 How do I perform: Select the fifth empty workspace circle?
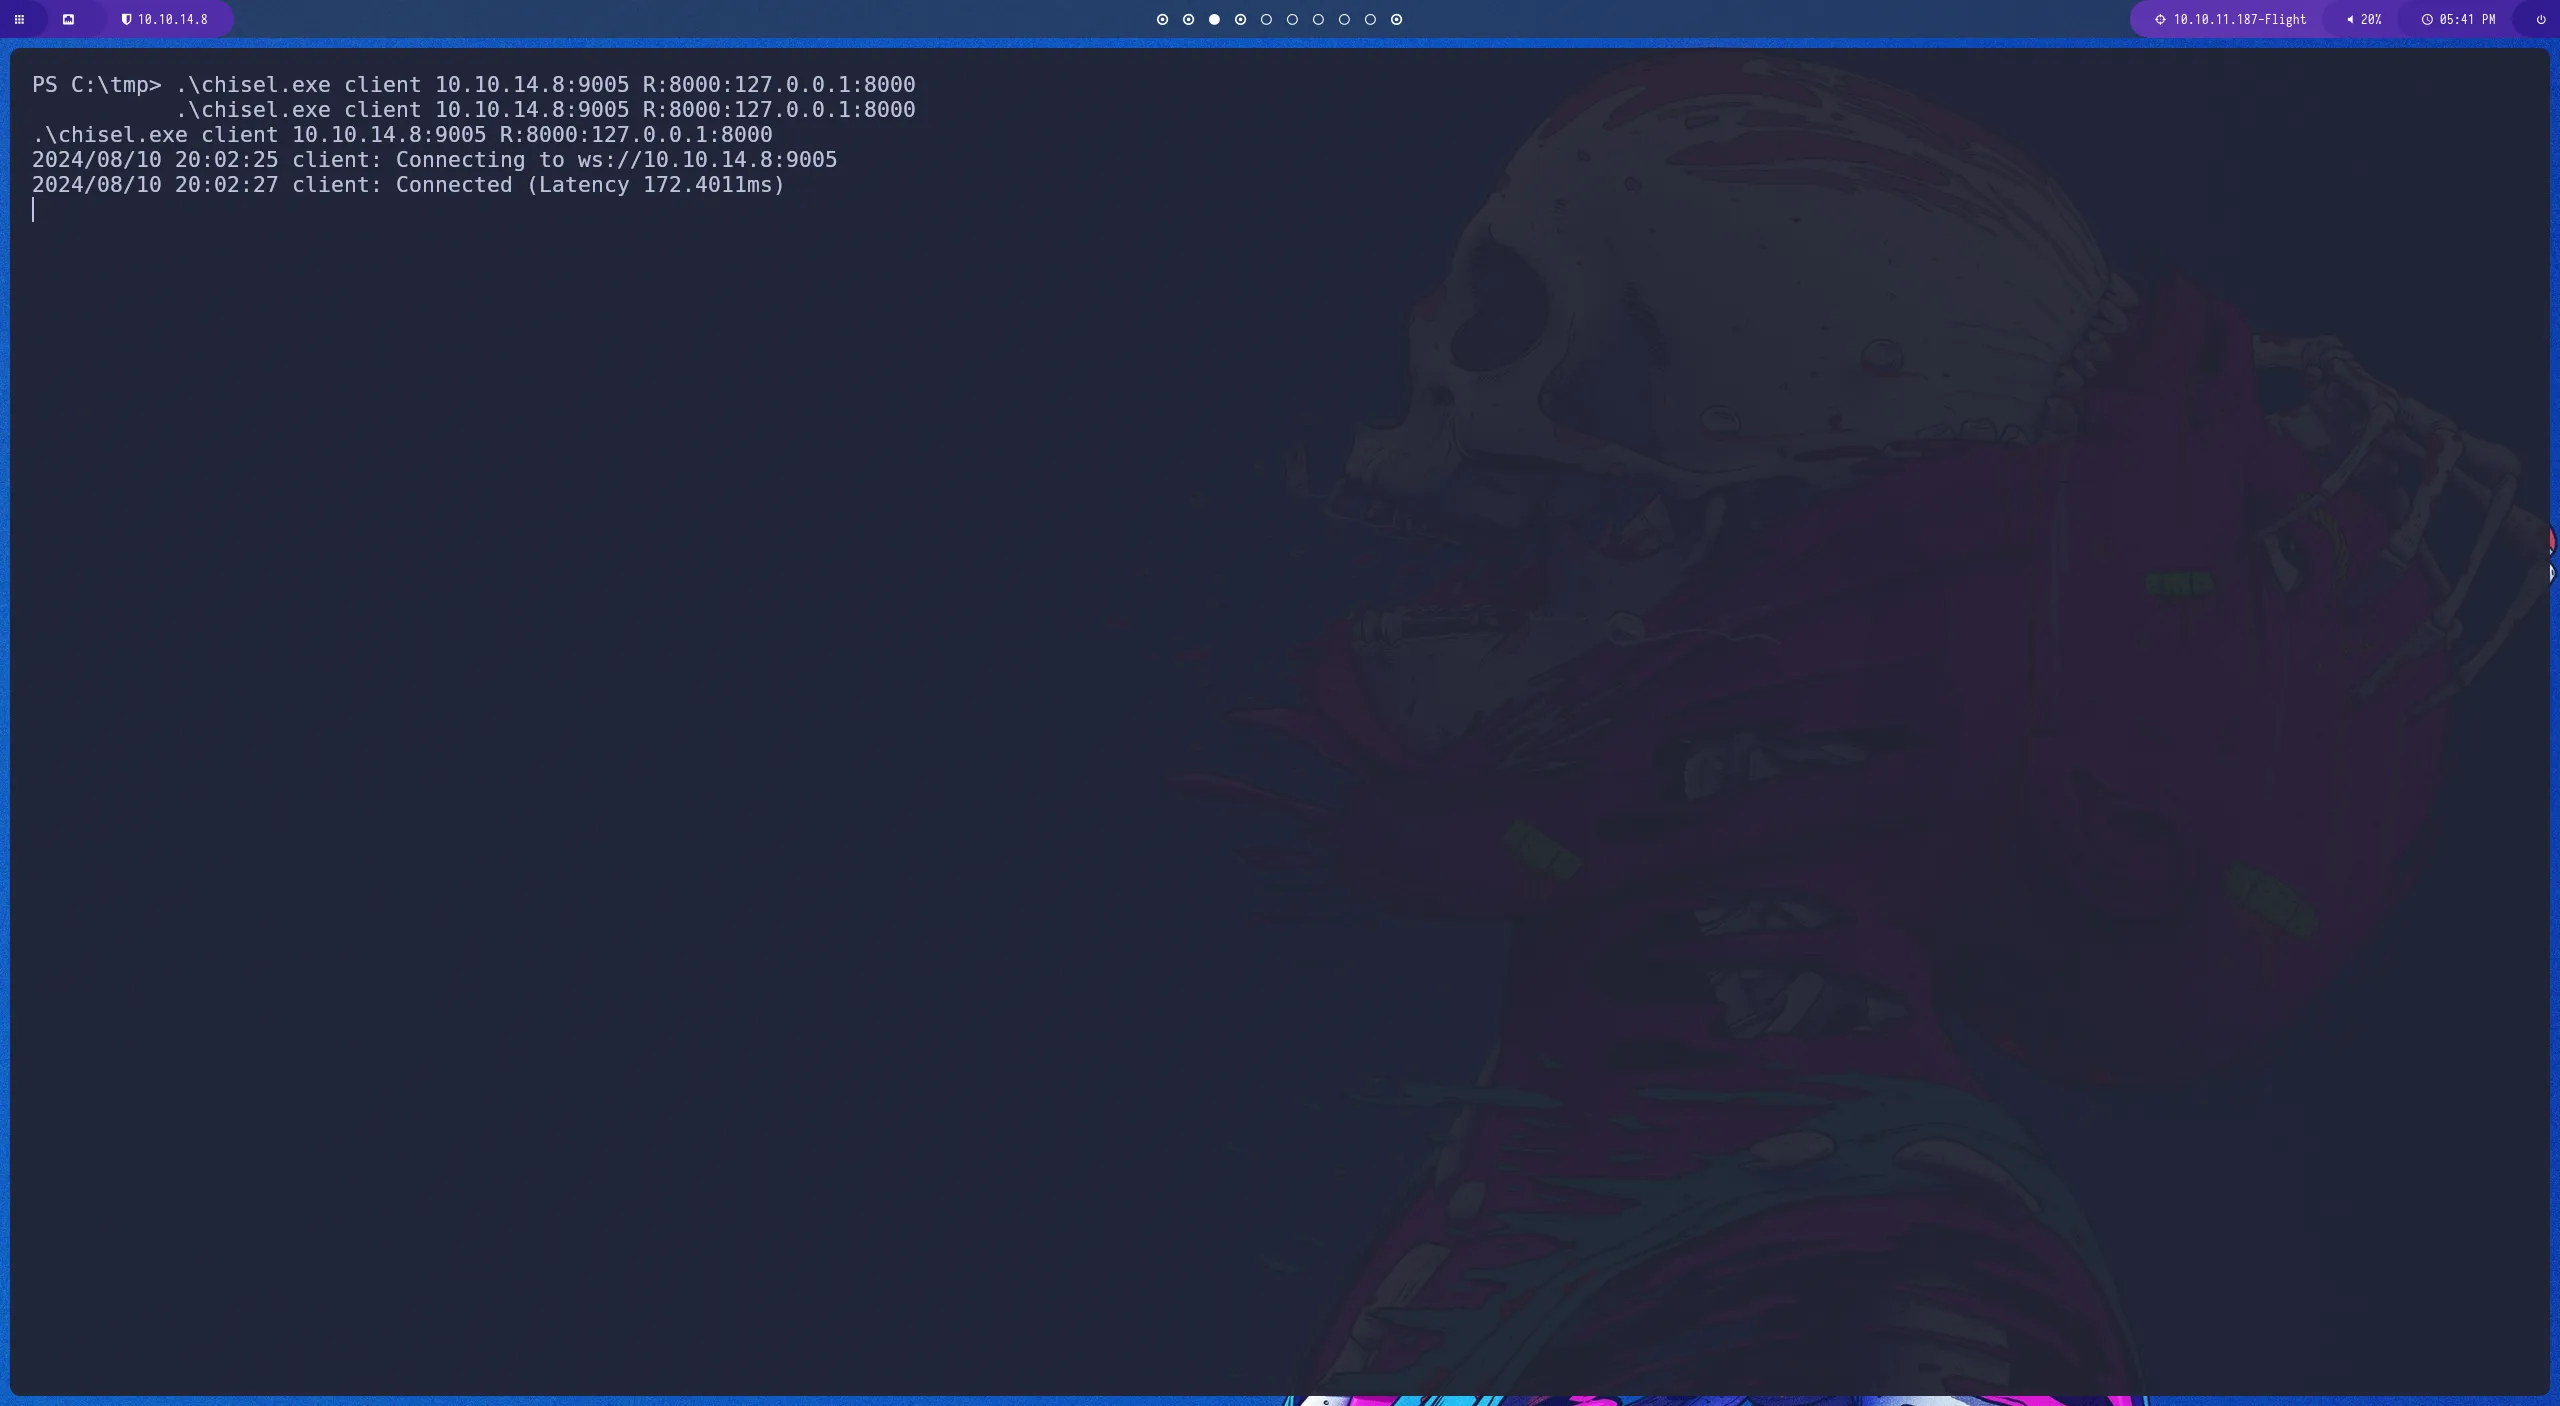pos(1266,19)
